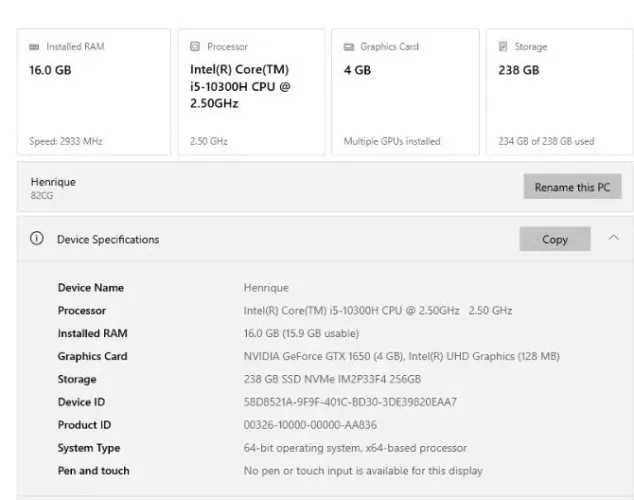Click the Rename this PC button
This screenshot has width=634, height=500.
[x=572, y=186]
